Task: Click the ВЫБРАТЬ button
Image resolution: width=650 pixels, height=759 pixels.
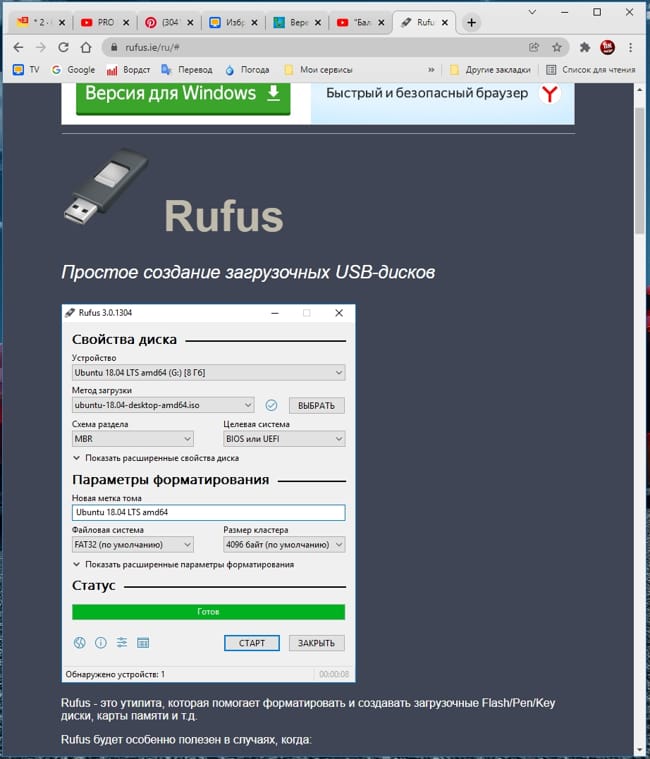Action: click(317, 406)
